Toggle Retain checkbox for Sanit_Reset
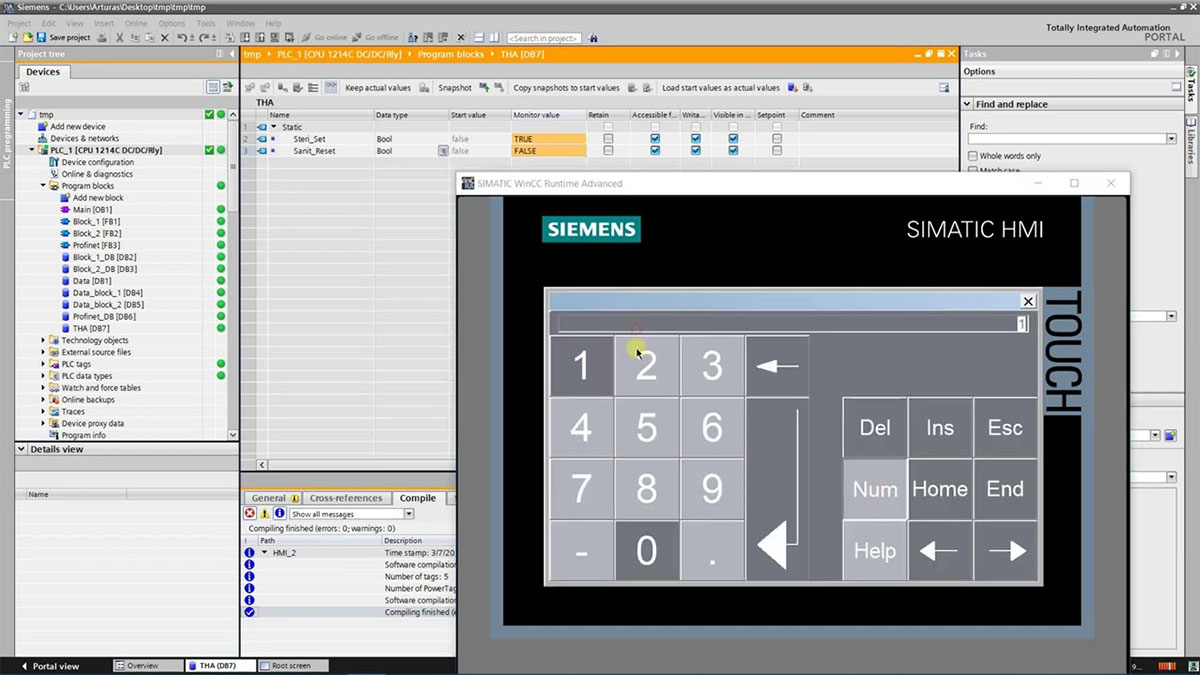 608,151
